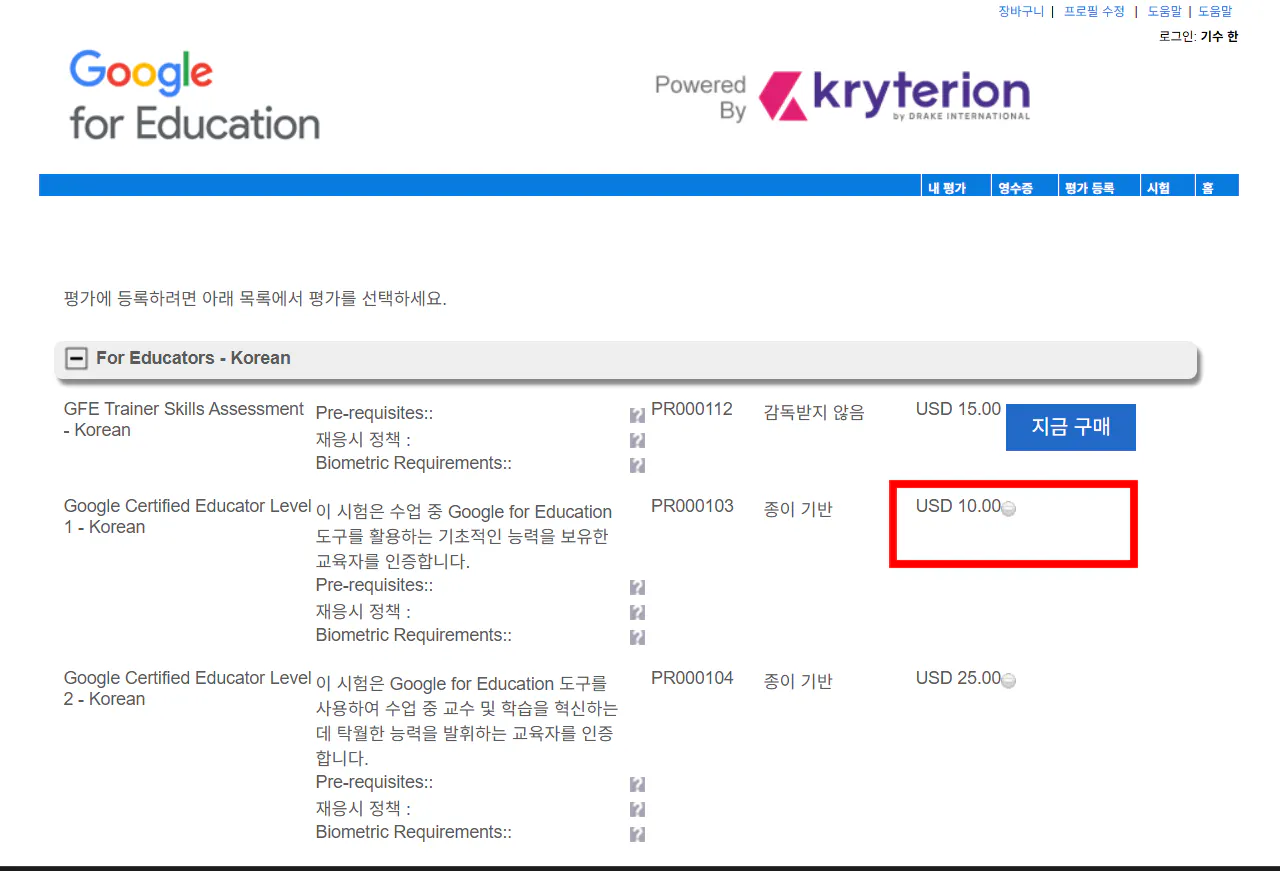The width and height of the screenshot is (1280, 871).
Task: Click the code PR000103
Action: [692, 506]
